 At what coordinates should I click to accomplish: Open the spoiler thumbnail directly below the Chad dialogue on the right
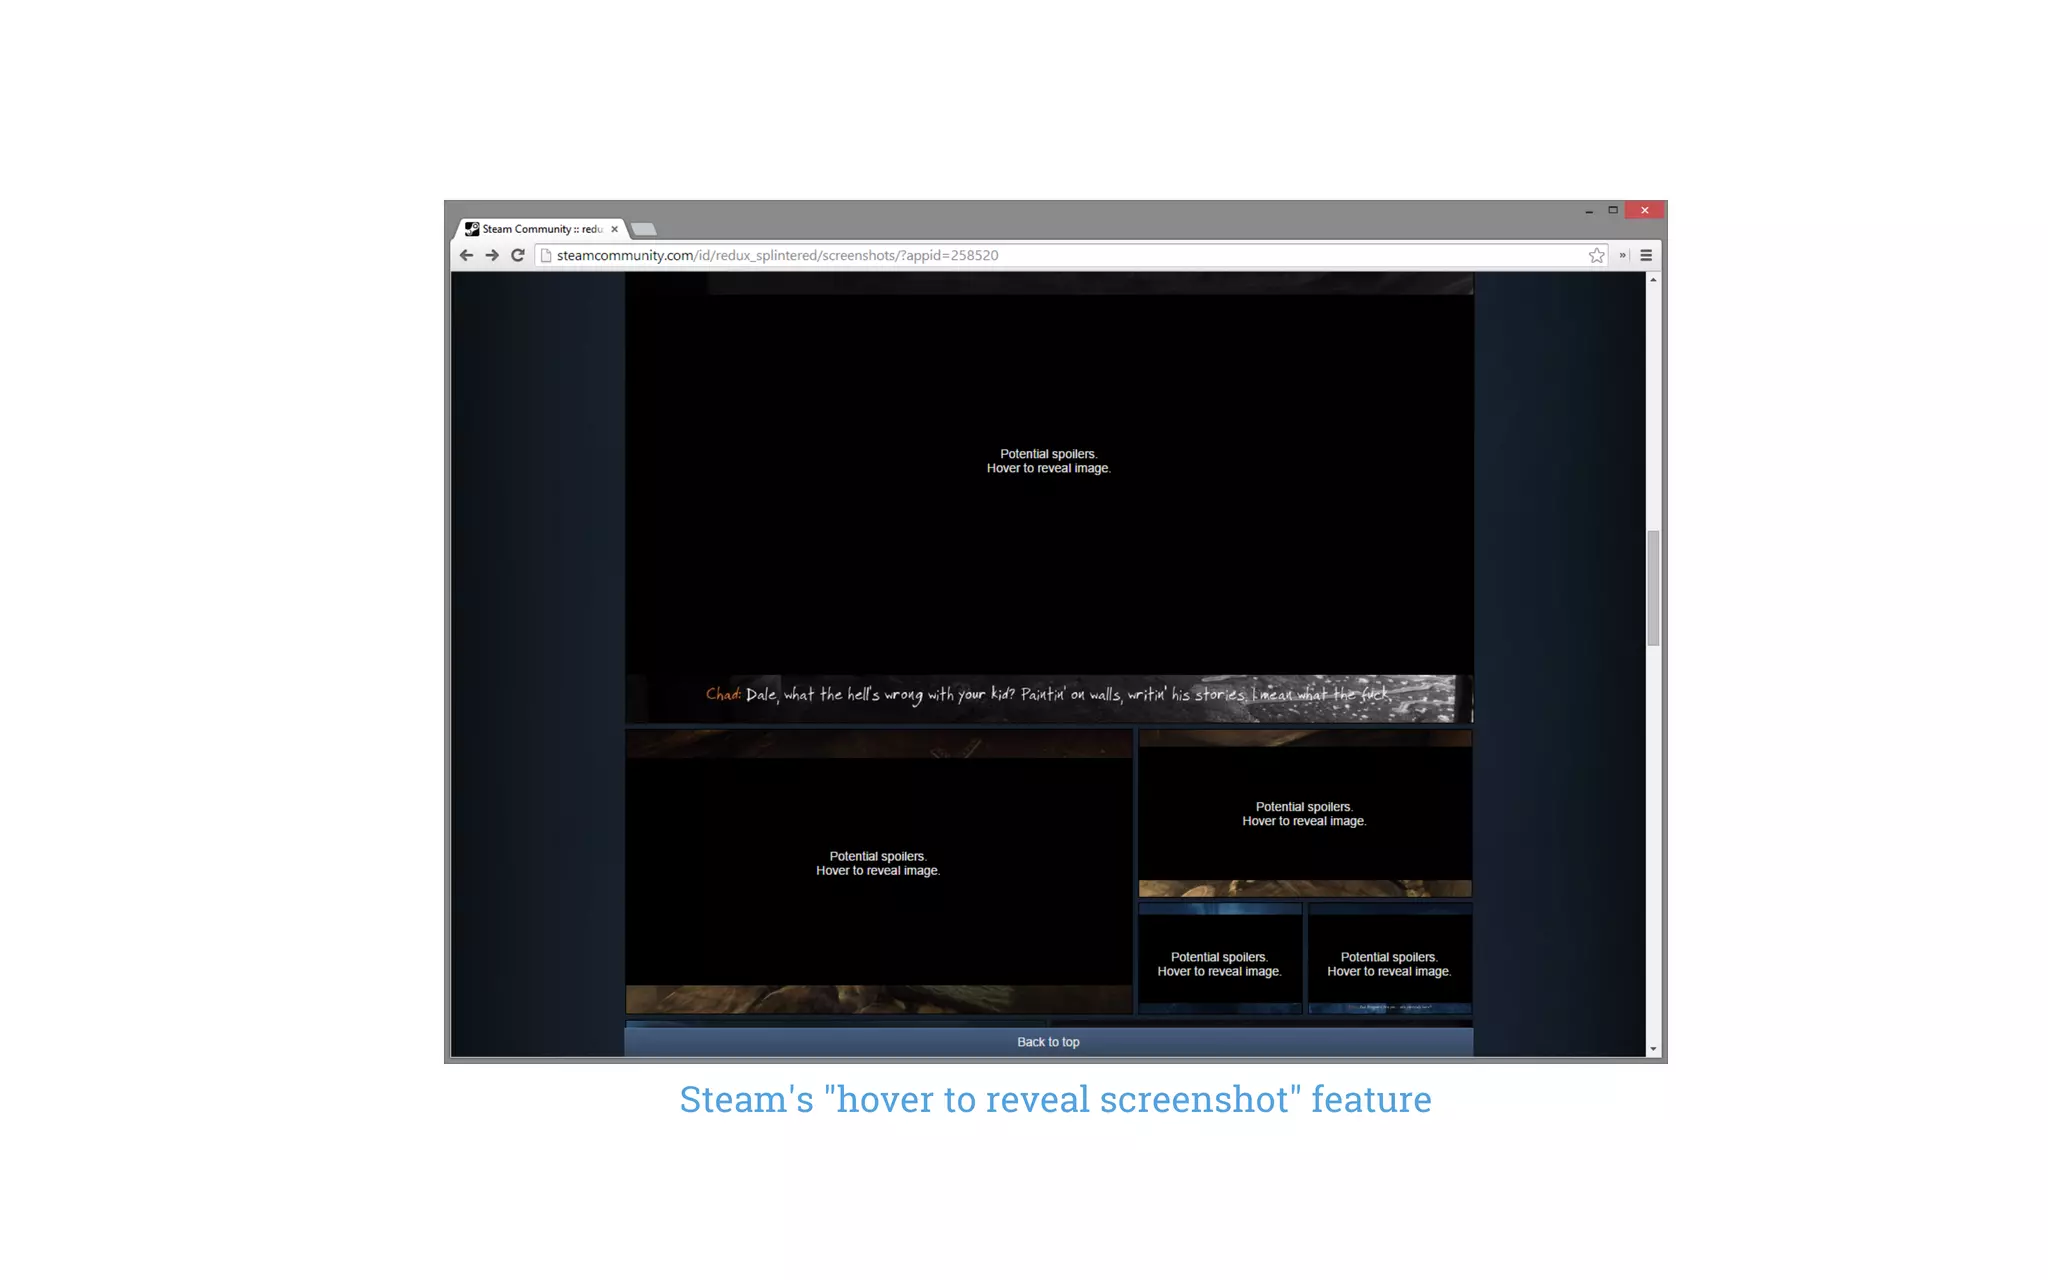pyautogui.click(x=1305, y=813)
